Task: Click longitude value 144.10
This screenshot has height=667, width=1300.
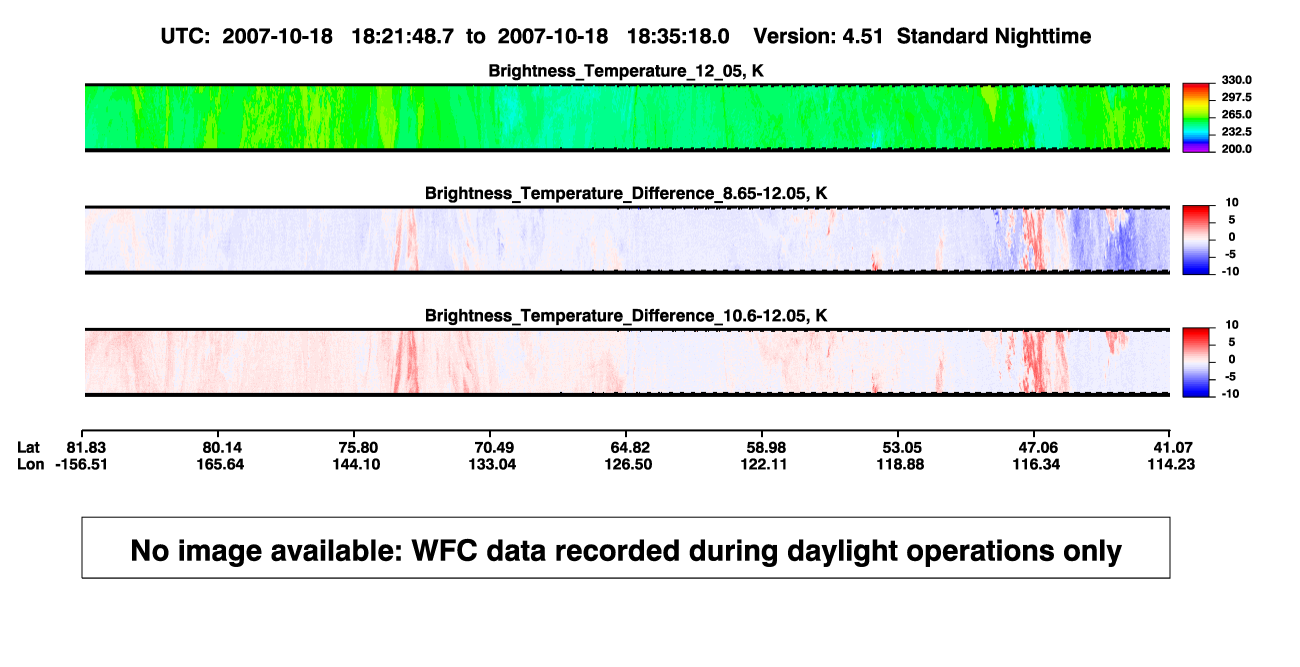Action: pos(358,464)
